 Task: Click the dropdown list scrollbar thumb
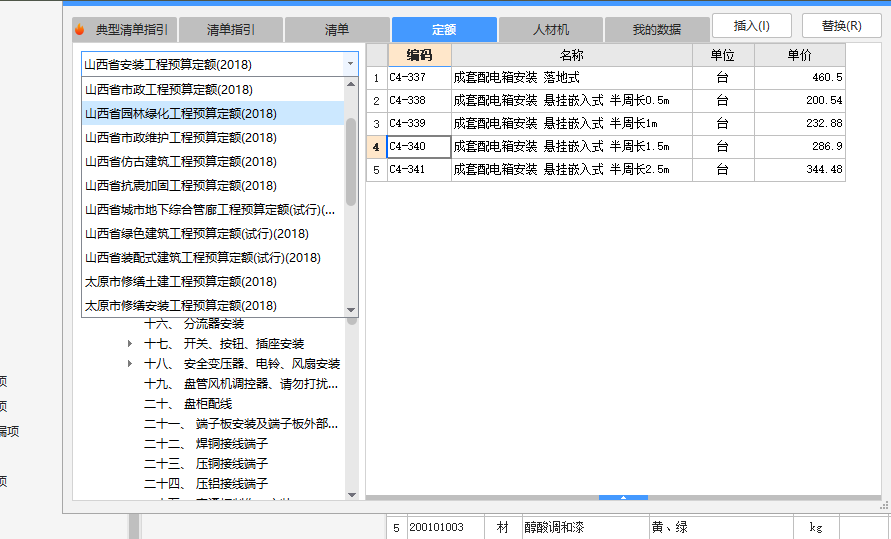[351, 162]
